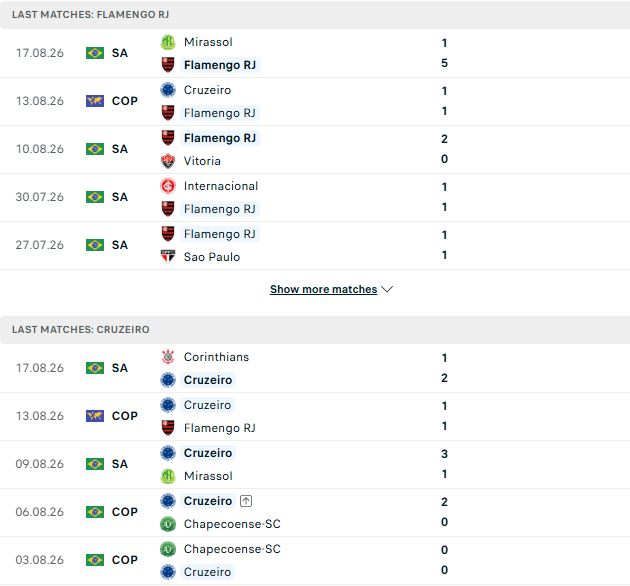Click Brazil flag in 09.08.26 row
The height and width of the screenshot is (586, 630).
coord(95,464)
